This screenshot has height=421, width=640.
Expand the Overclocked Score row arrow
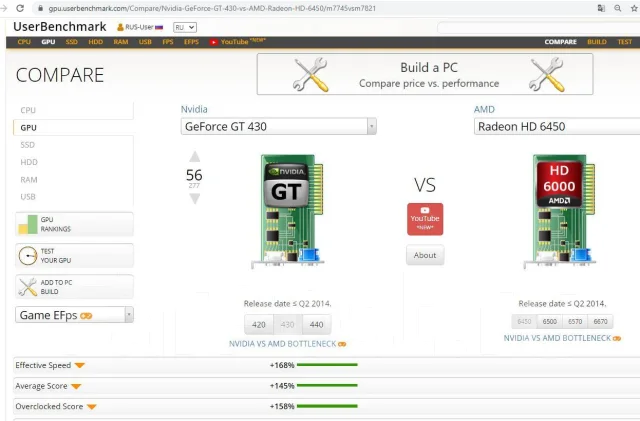click(x=91, y=407)
